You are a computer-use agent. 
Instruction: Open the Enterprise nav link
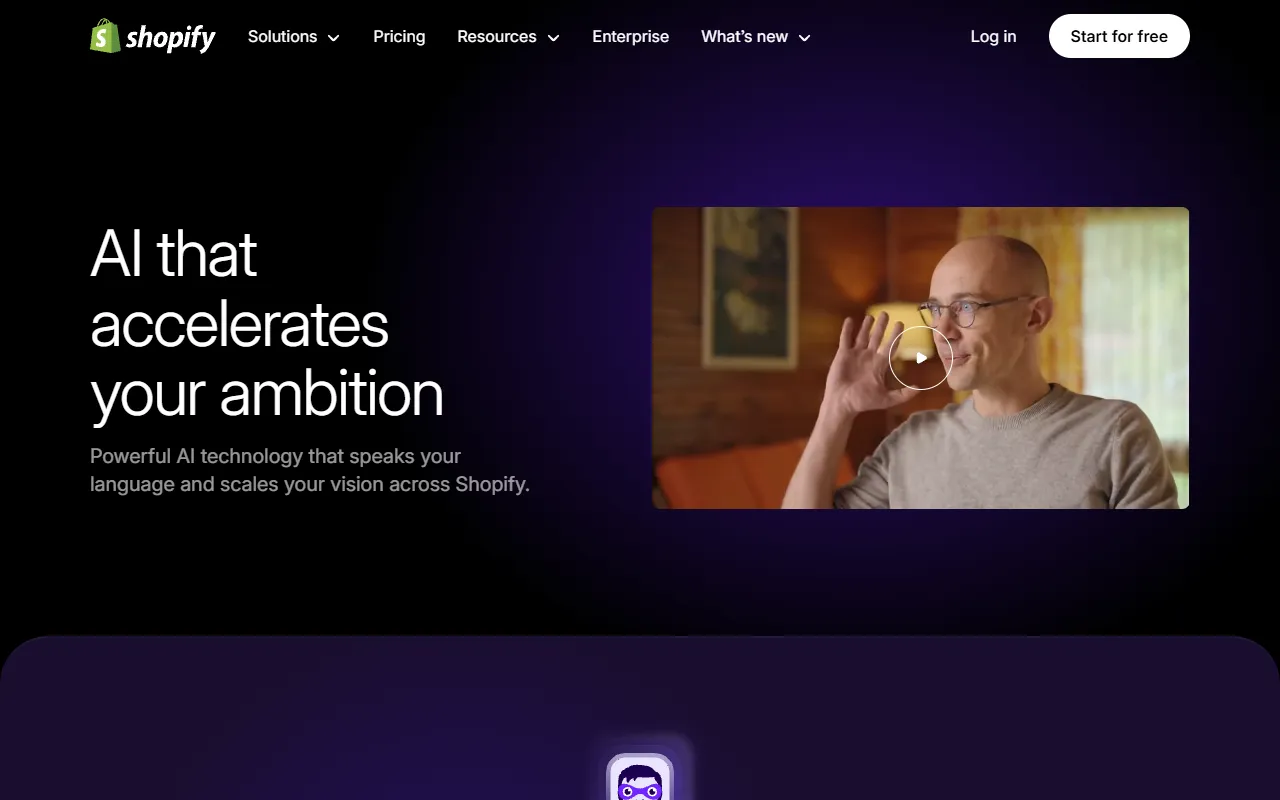click(630, 36)
